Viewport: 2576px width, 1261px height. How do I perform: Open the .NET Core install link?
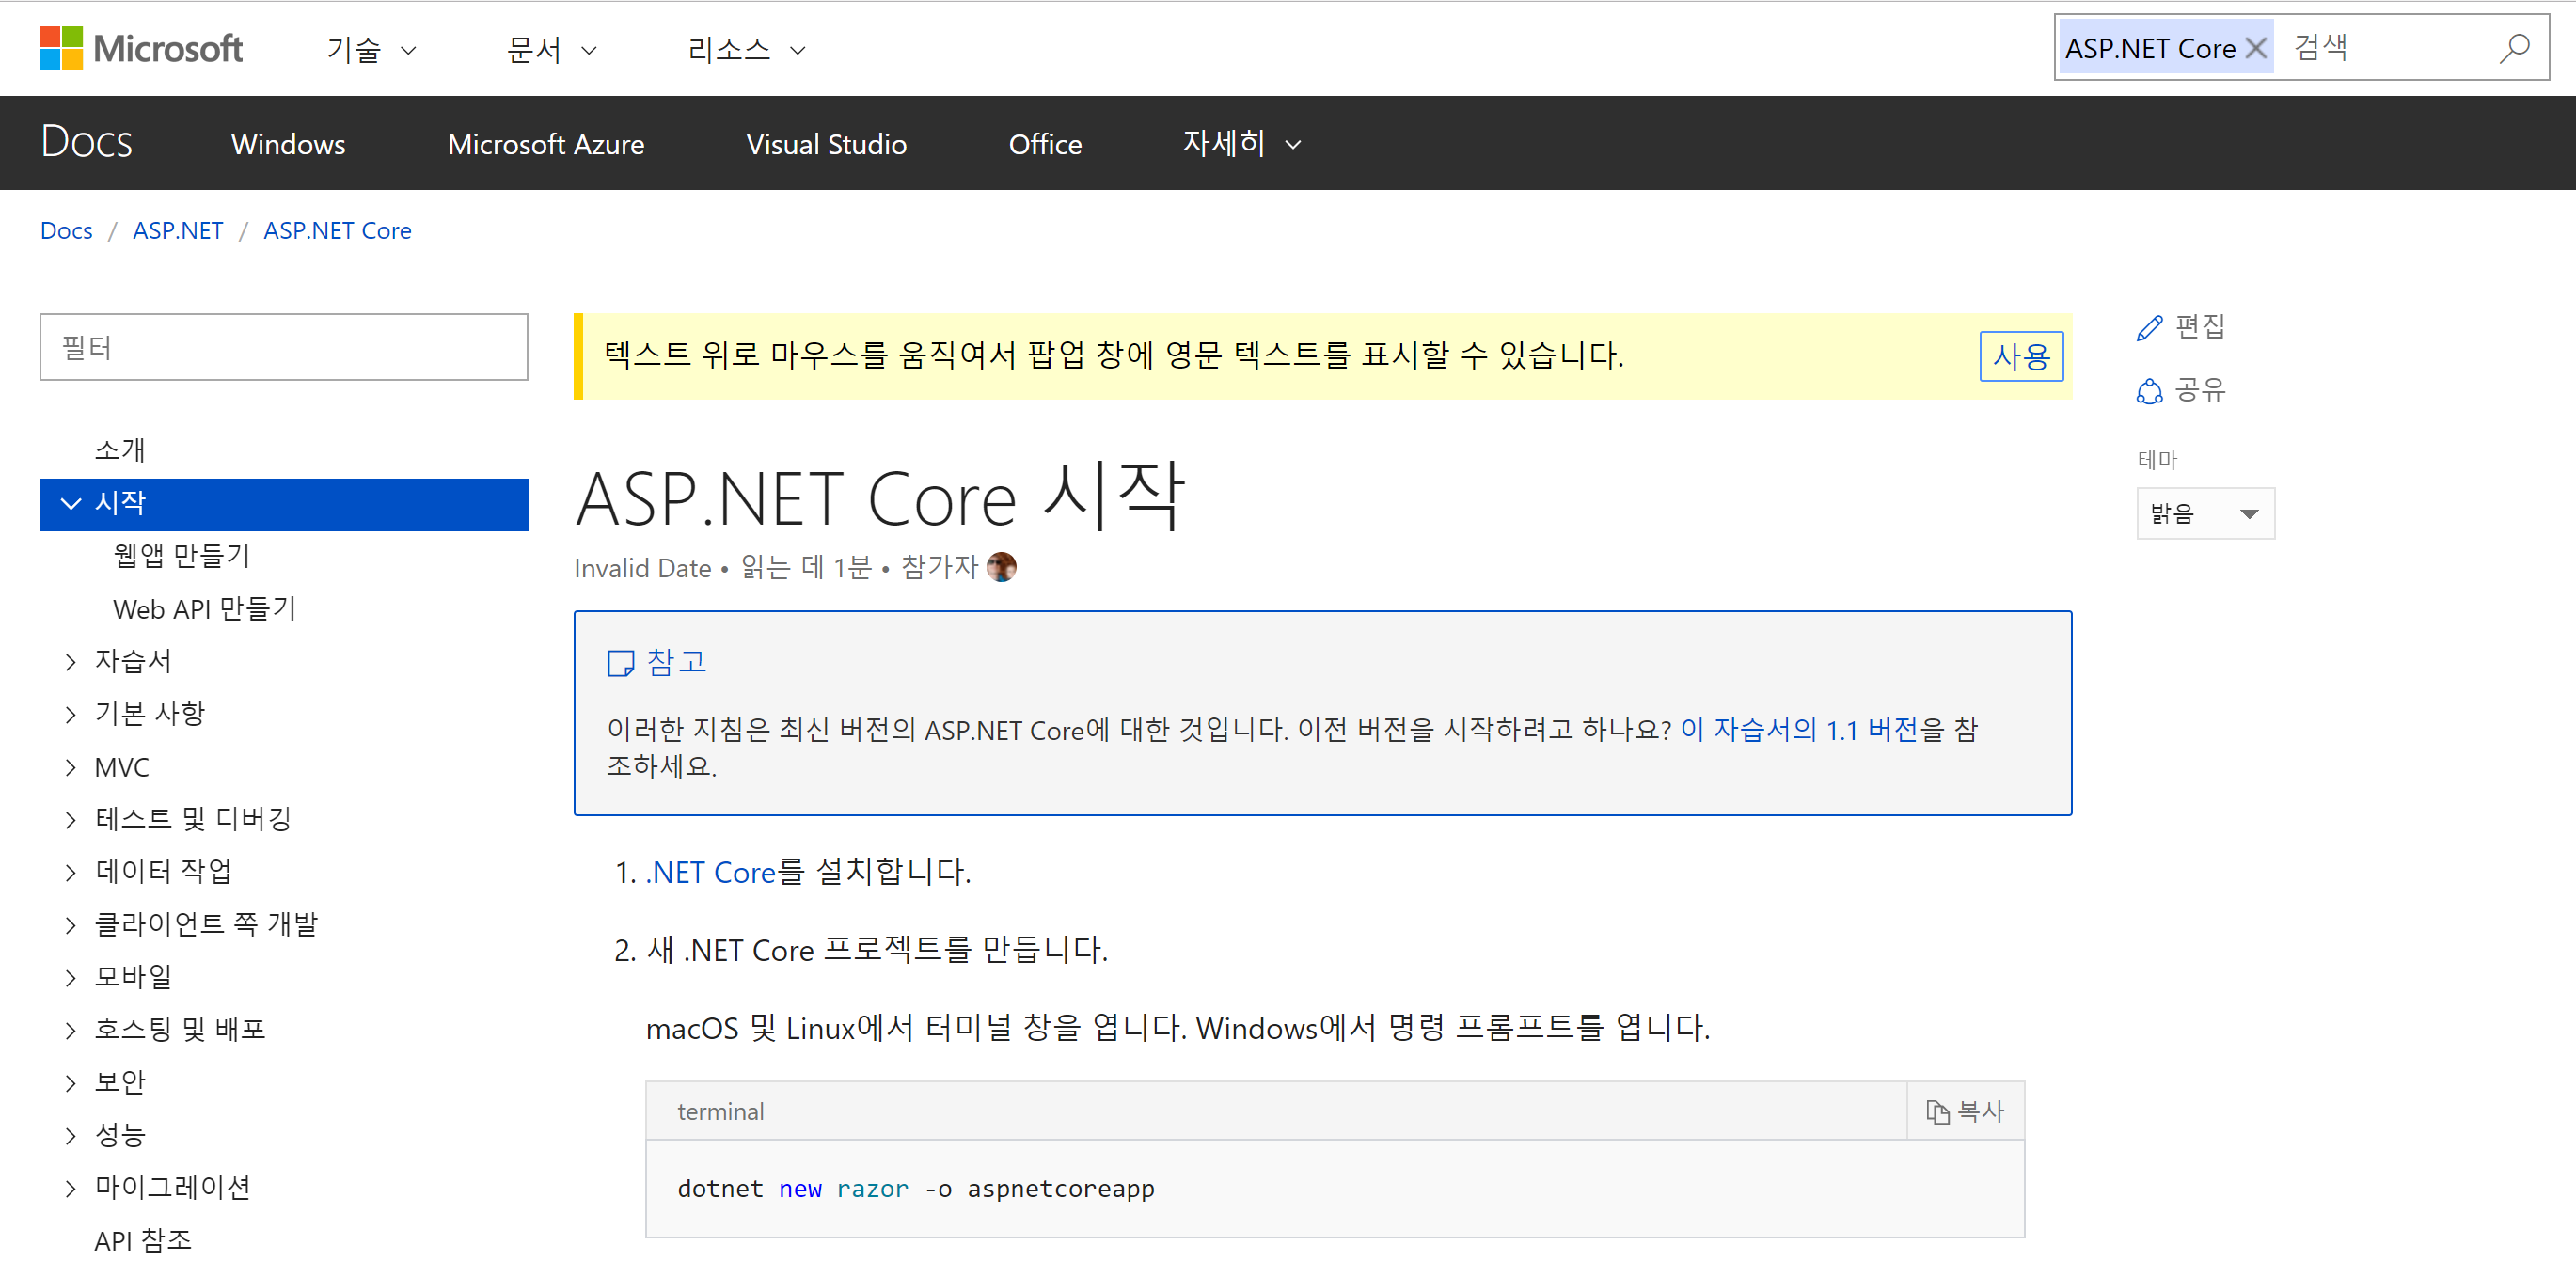point(710,872)
